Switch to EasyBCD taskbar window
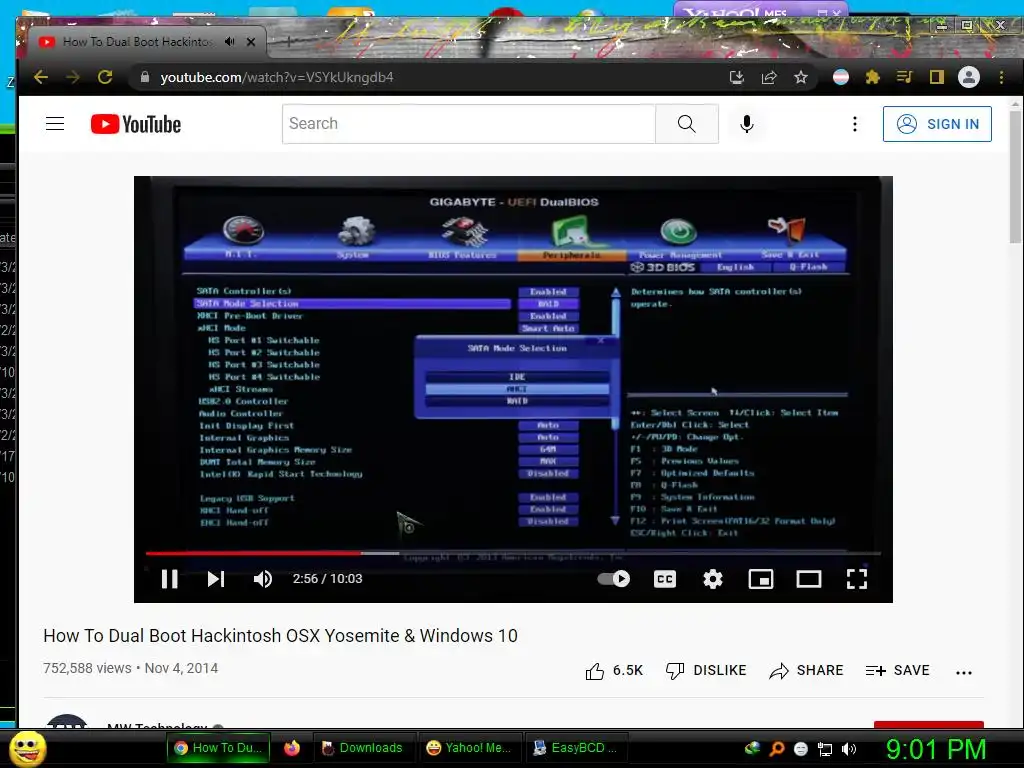The image size is (1024, 768). (x=575, y=748)
